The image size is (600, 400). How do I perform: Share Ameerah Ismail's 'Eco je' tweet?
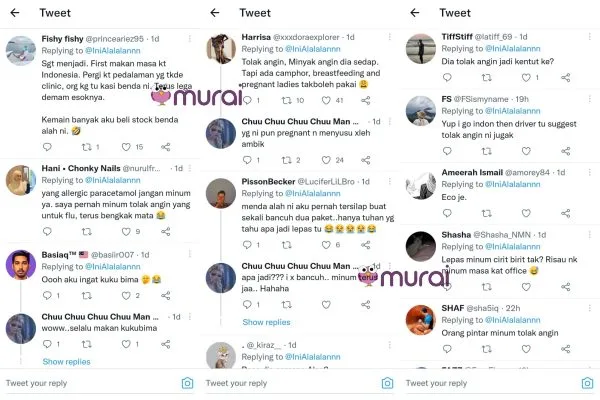click(566, 213)
